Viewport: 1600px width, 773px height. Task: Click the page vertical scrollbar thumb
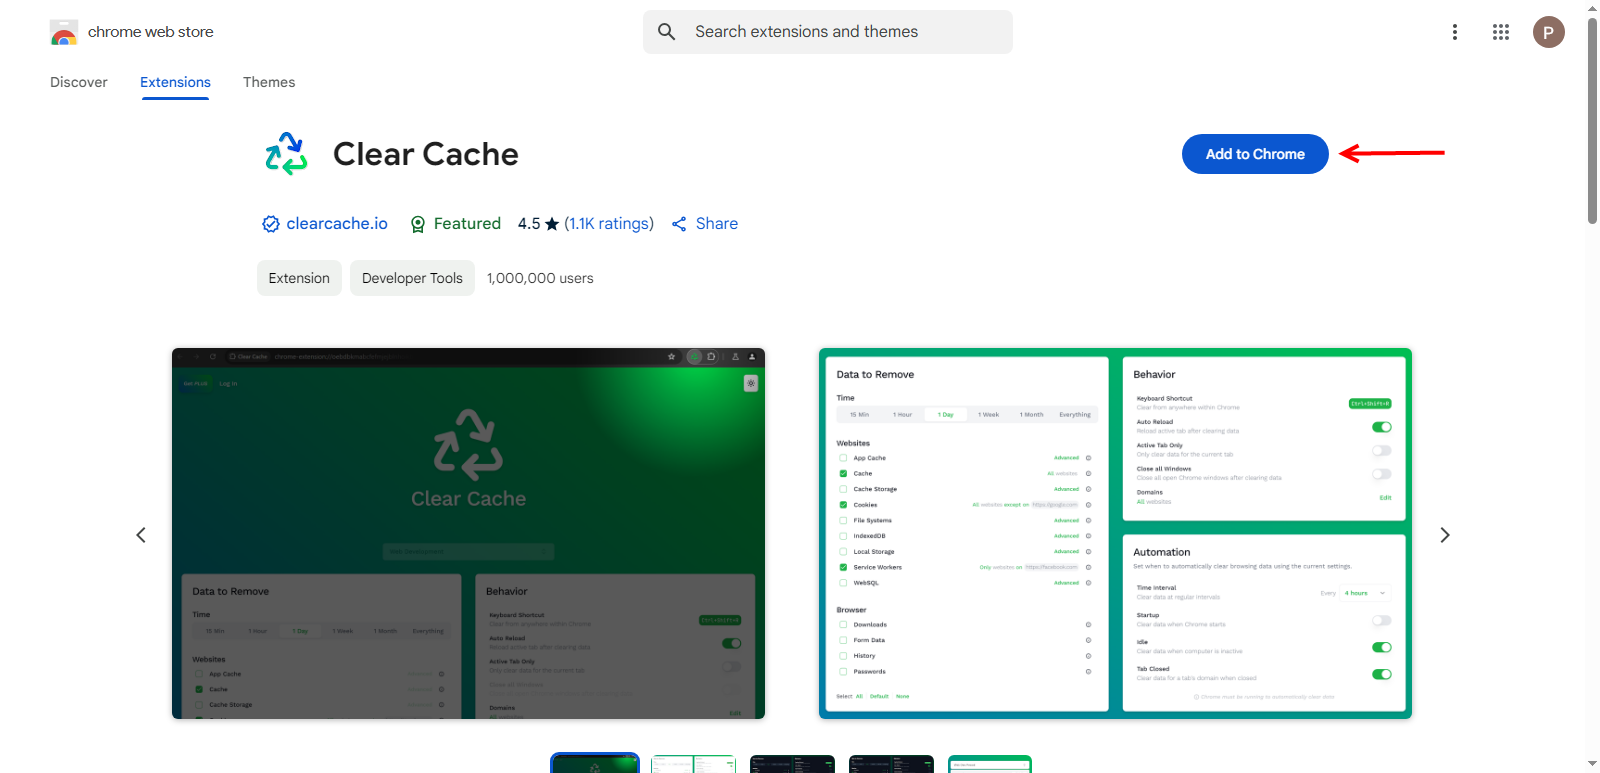pyautogui.click(x=1593, y=121)
